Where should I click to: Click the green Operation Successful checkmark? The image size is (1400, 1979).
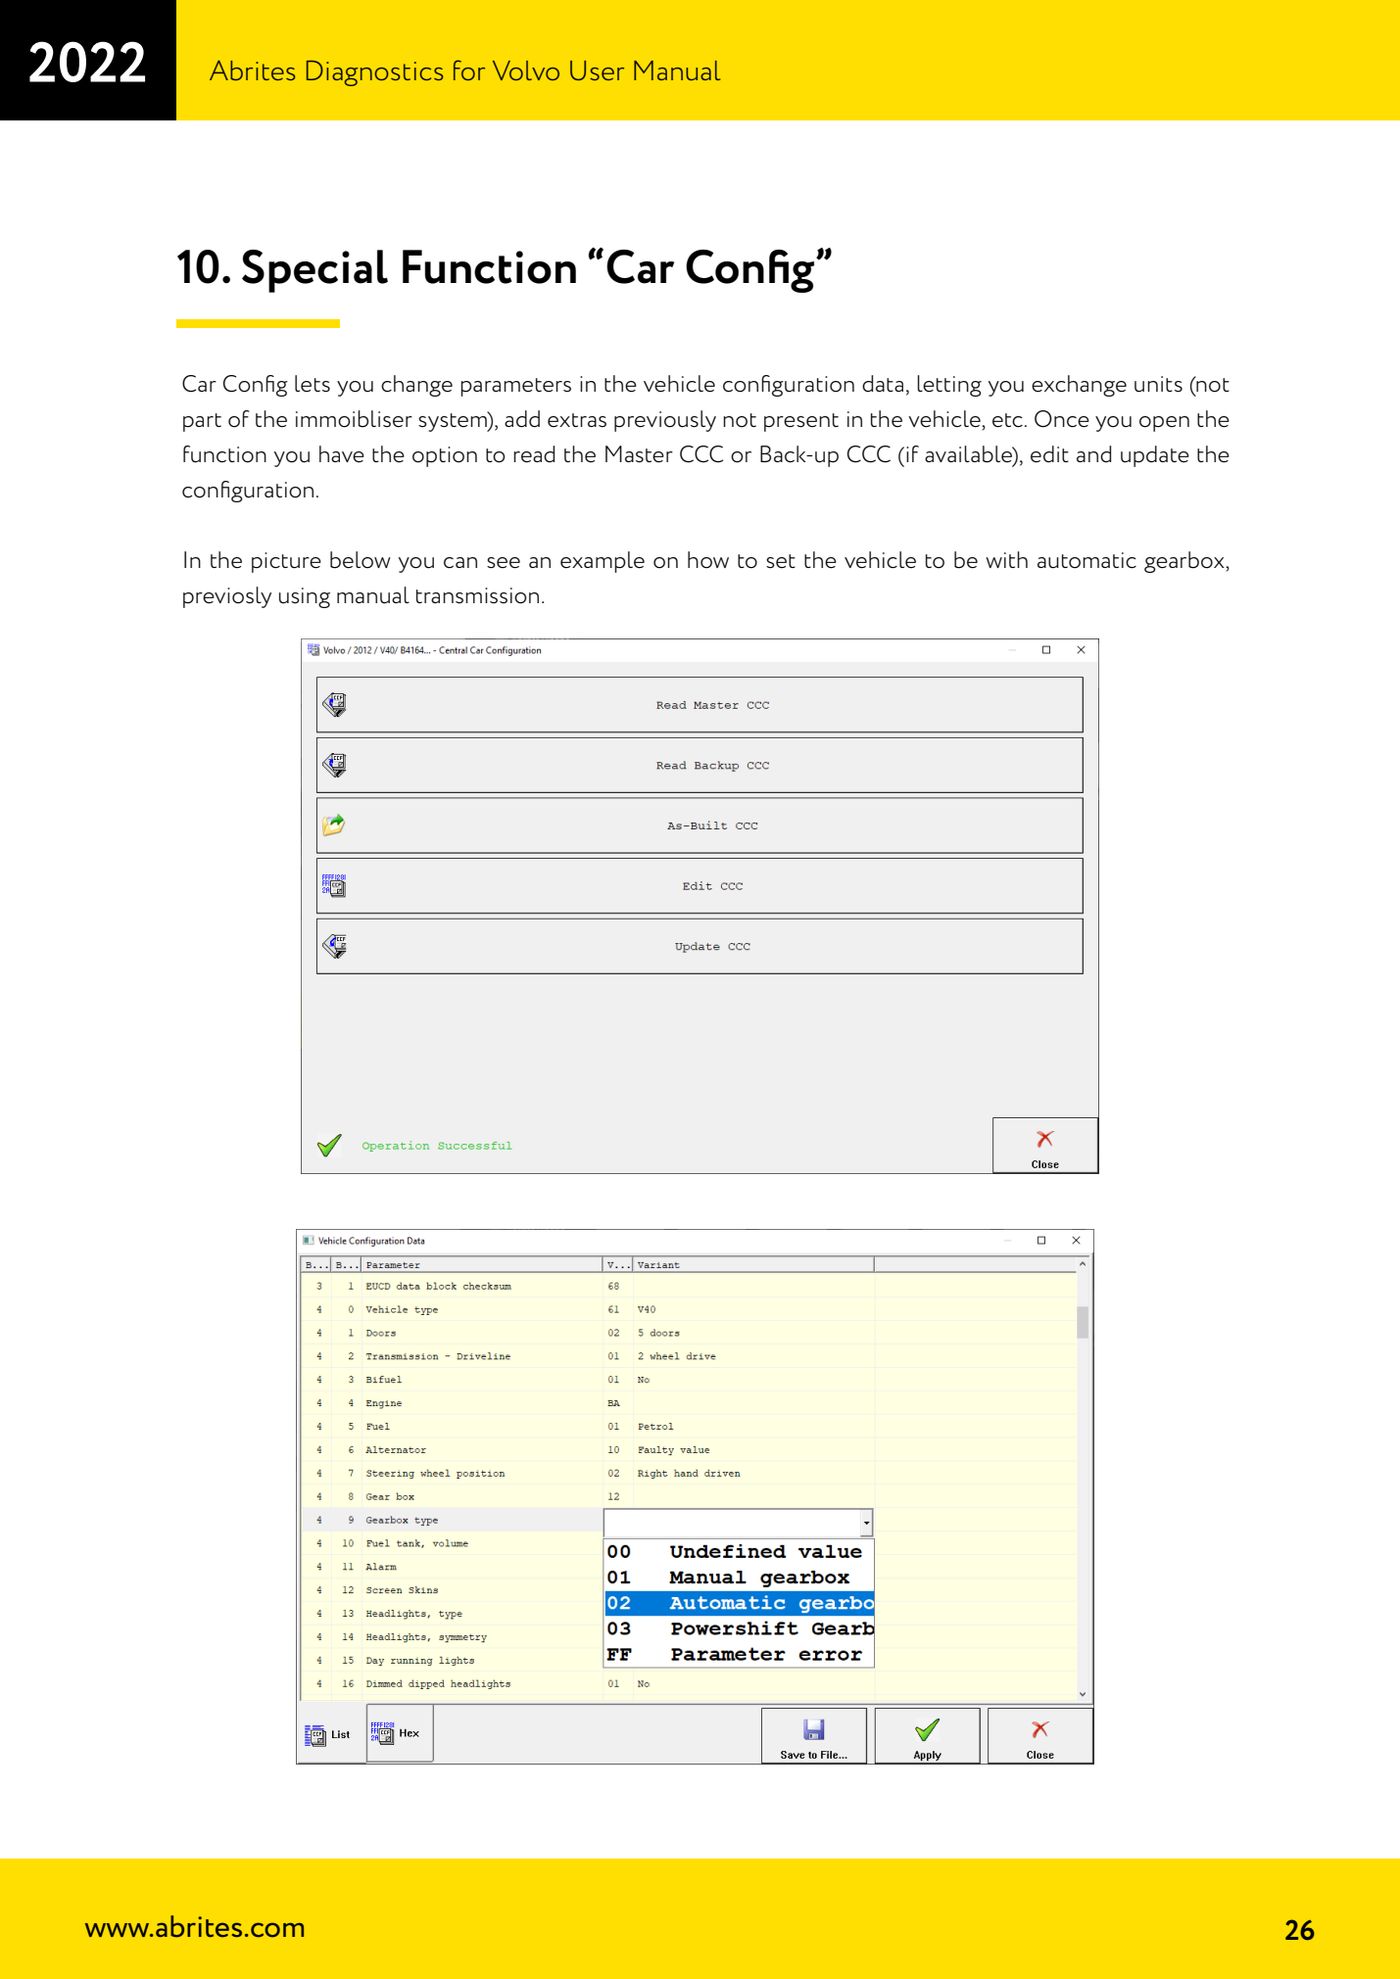click(329, 1145)
